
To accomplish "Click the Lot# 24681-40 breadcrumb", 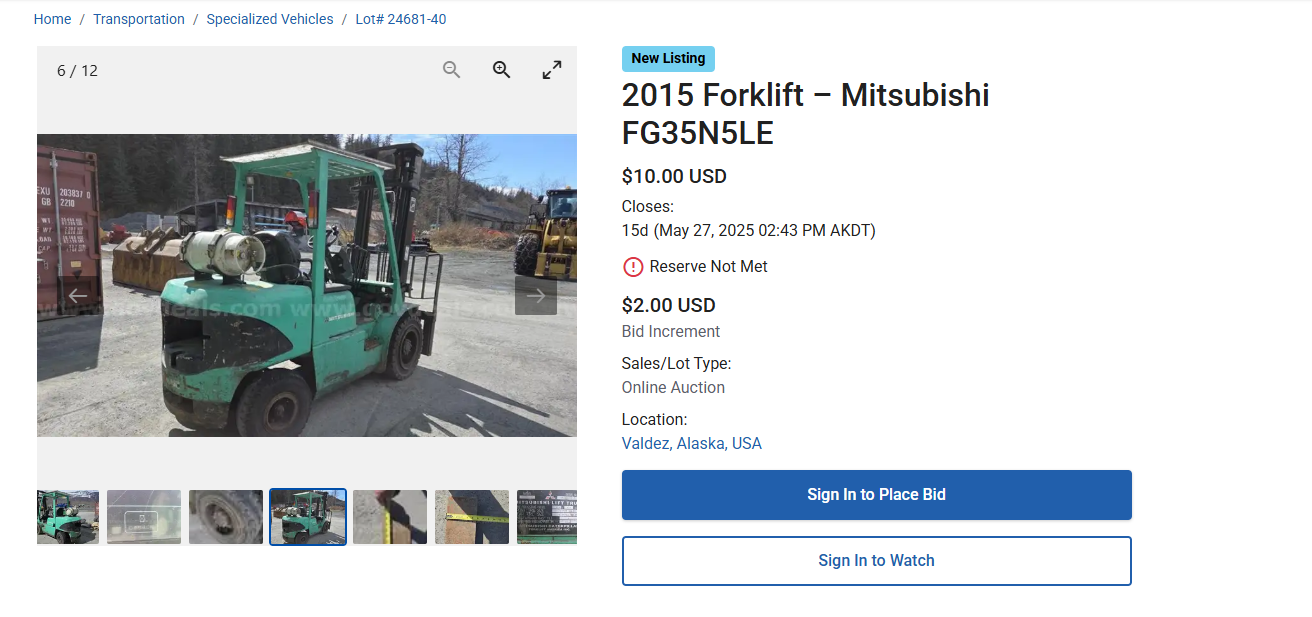I will click(401, 19).
